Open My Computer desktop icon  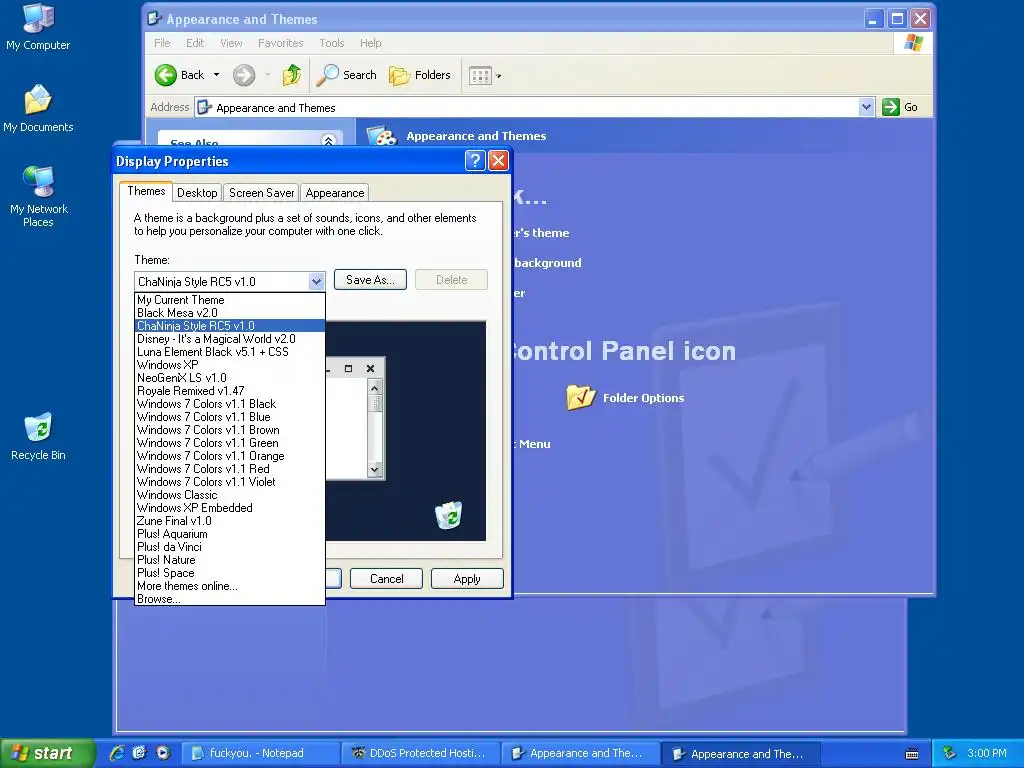pyautogui.click(x=38, y=27)
